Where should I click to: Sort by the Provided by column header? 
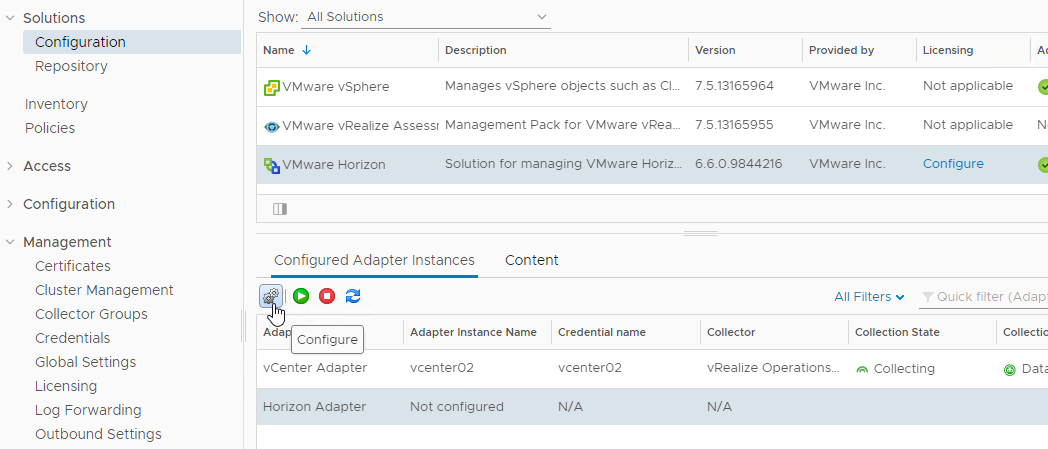point(841,50)
